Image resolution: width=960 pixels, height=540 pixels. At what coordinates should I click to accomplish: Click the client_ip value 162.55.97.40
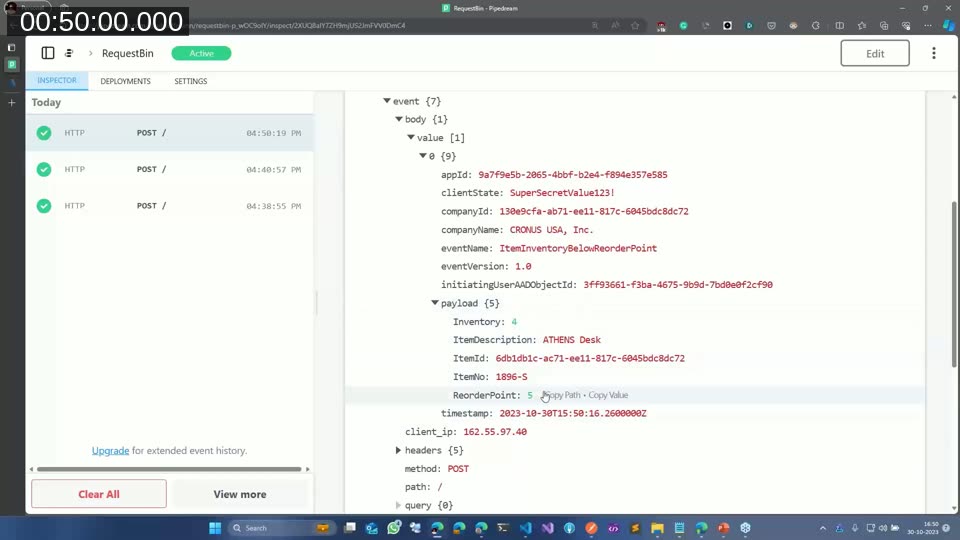point(495,432)
